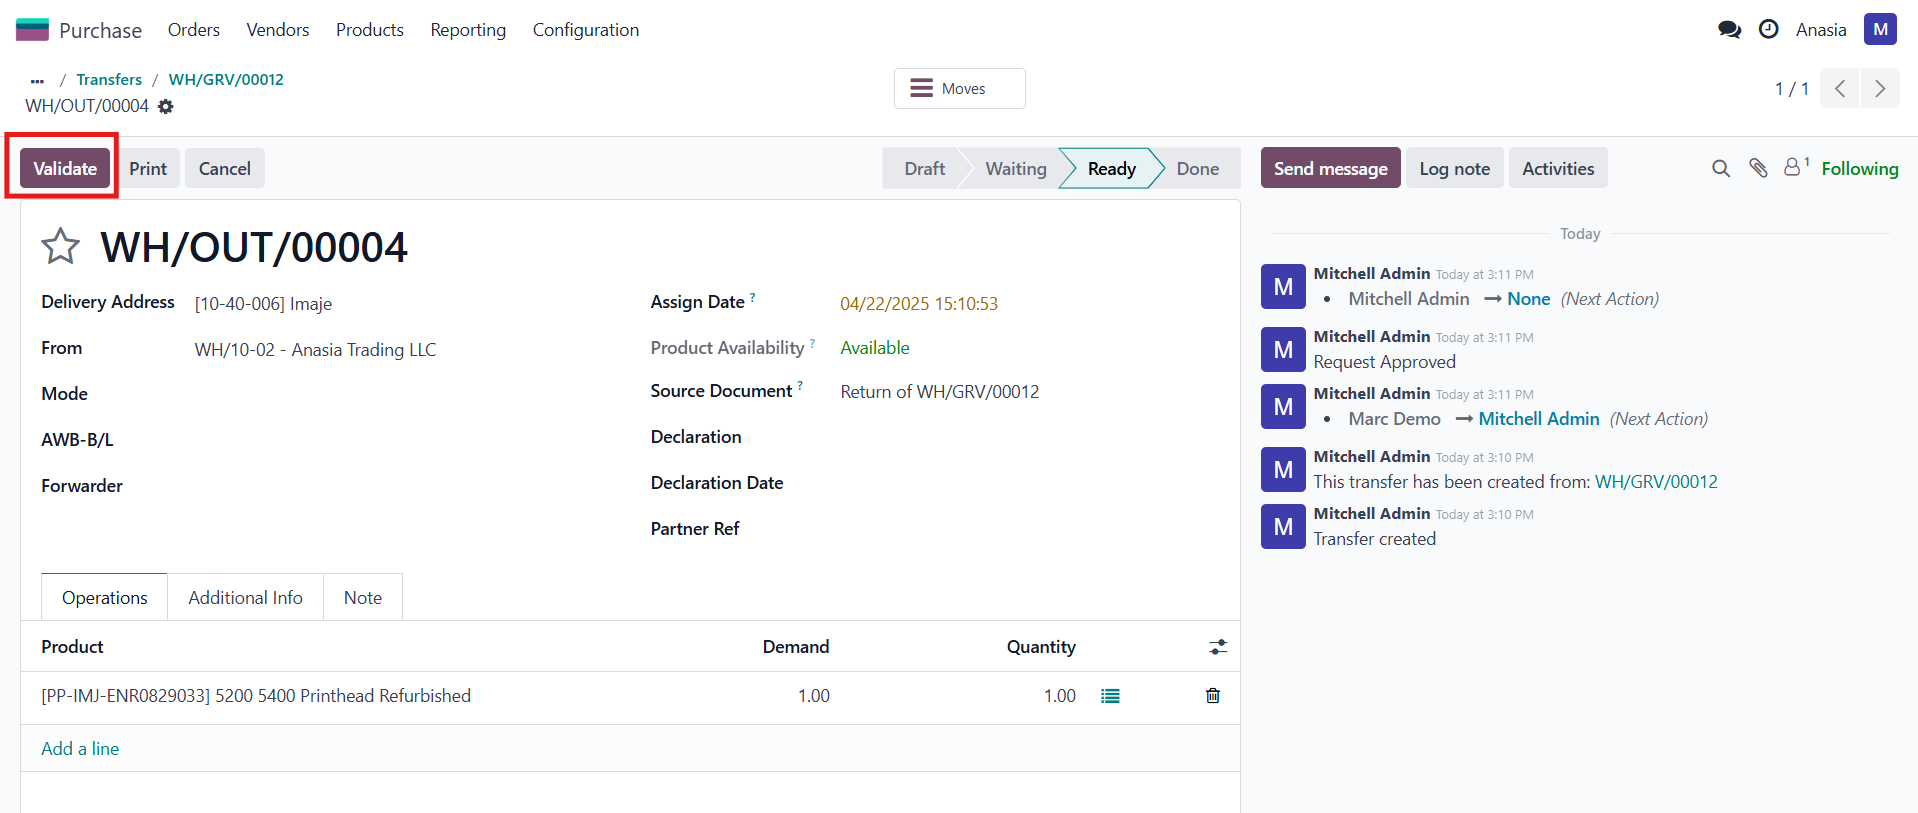
Task: Delete the Printhead Refurbished product line
Action: tap(1212, 696)
